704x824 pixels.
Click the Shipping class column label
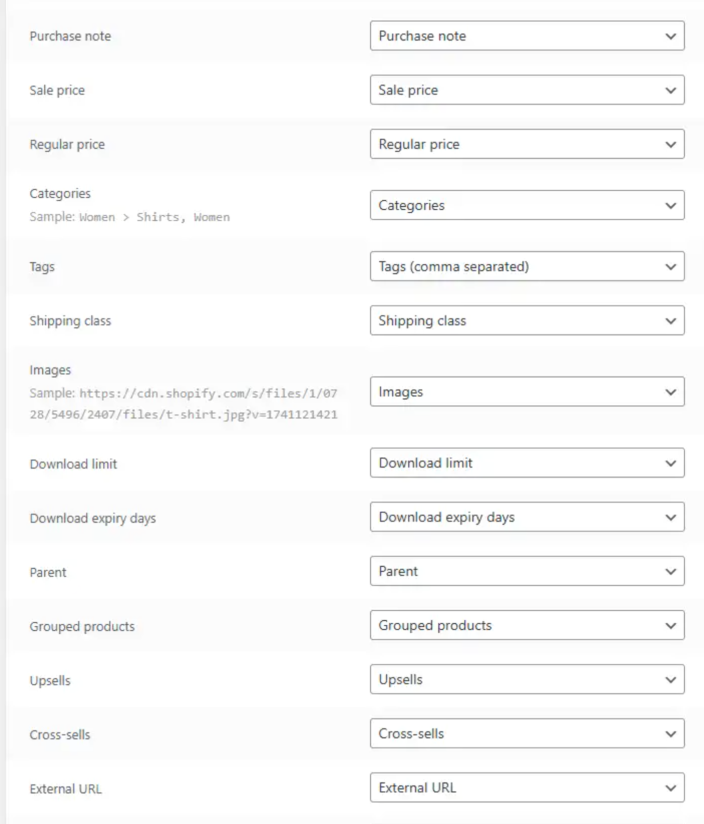pos(70,321)
